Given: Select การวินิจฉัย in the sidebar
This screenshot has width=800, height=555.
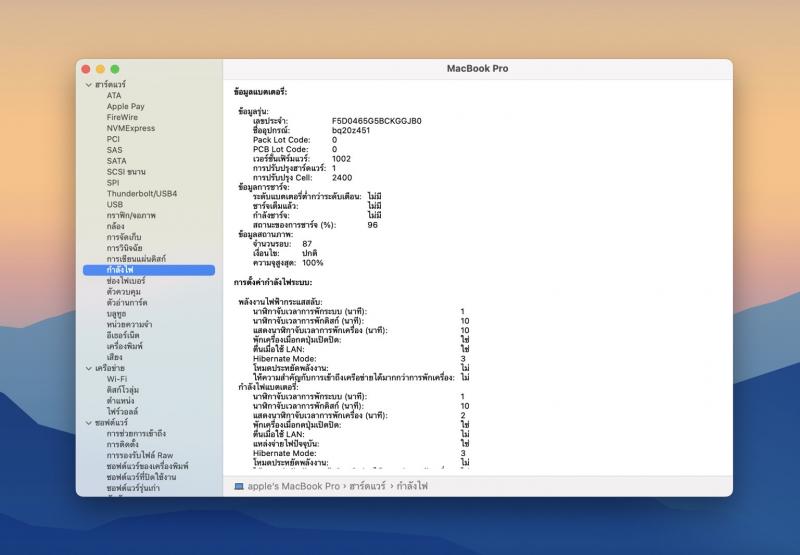Looking at the screenshot, I should [124, 248].
